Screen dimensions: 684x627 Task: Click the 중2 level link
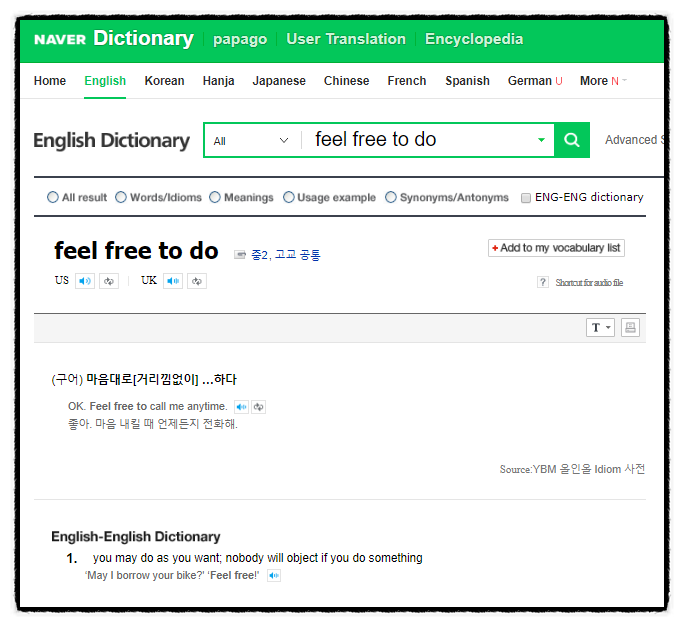(259, 254)
